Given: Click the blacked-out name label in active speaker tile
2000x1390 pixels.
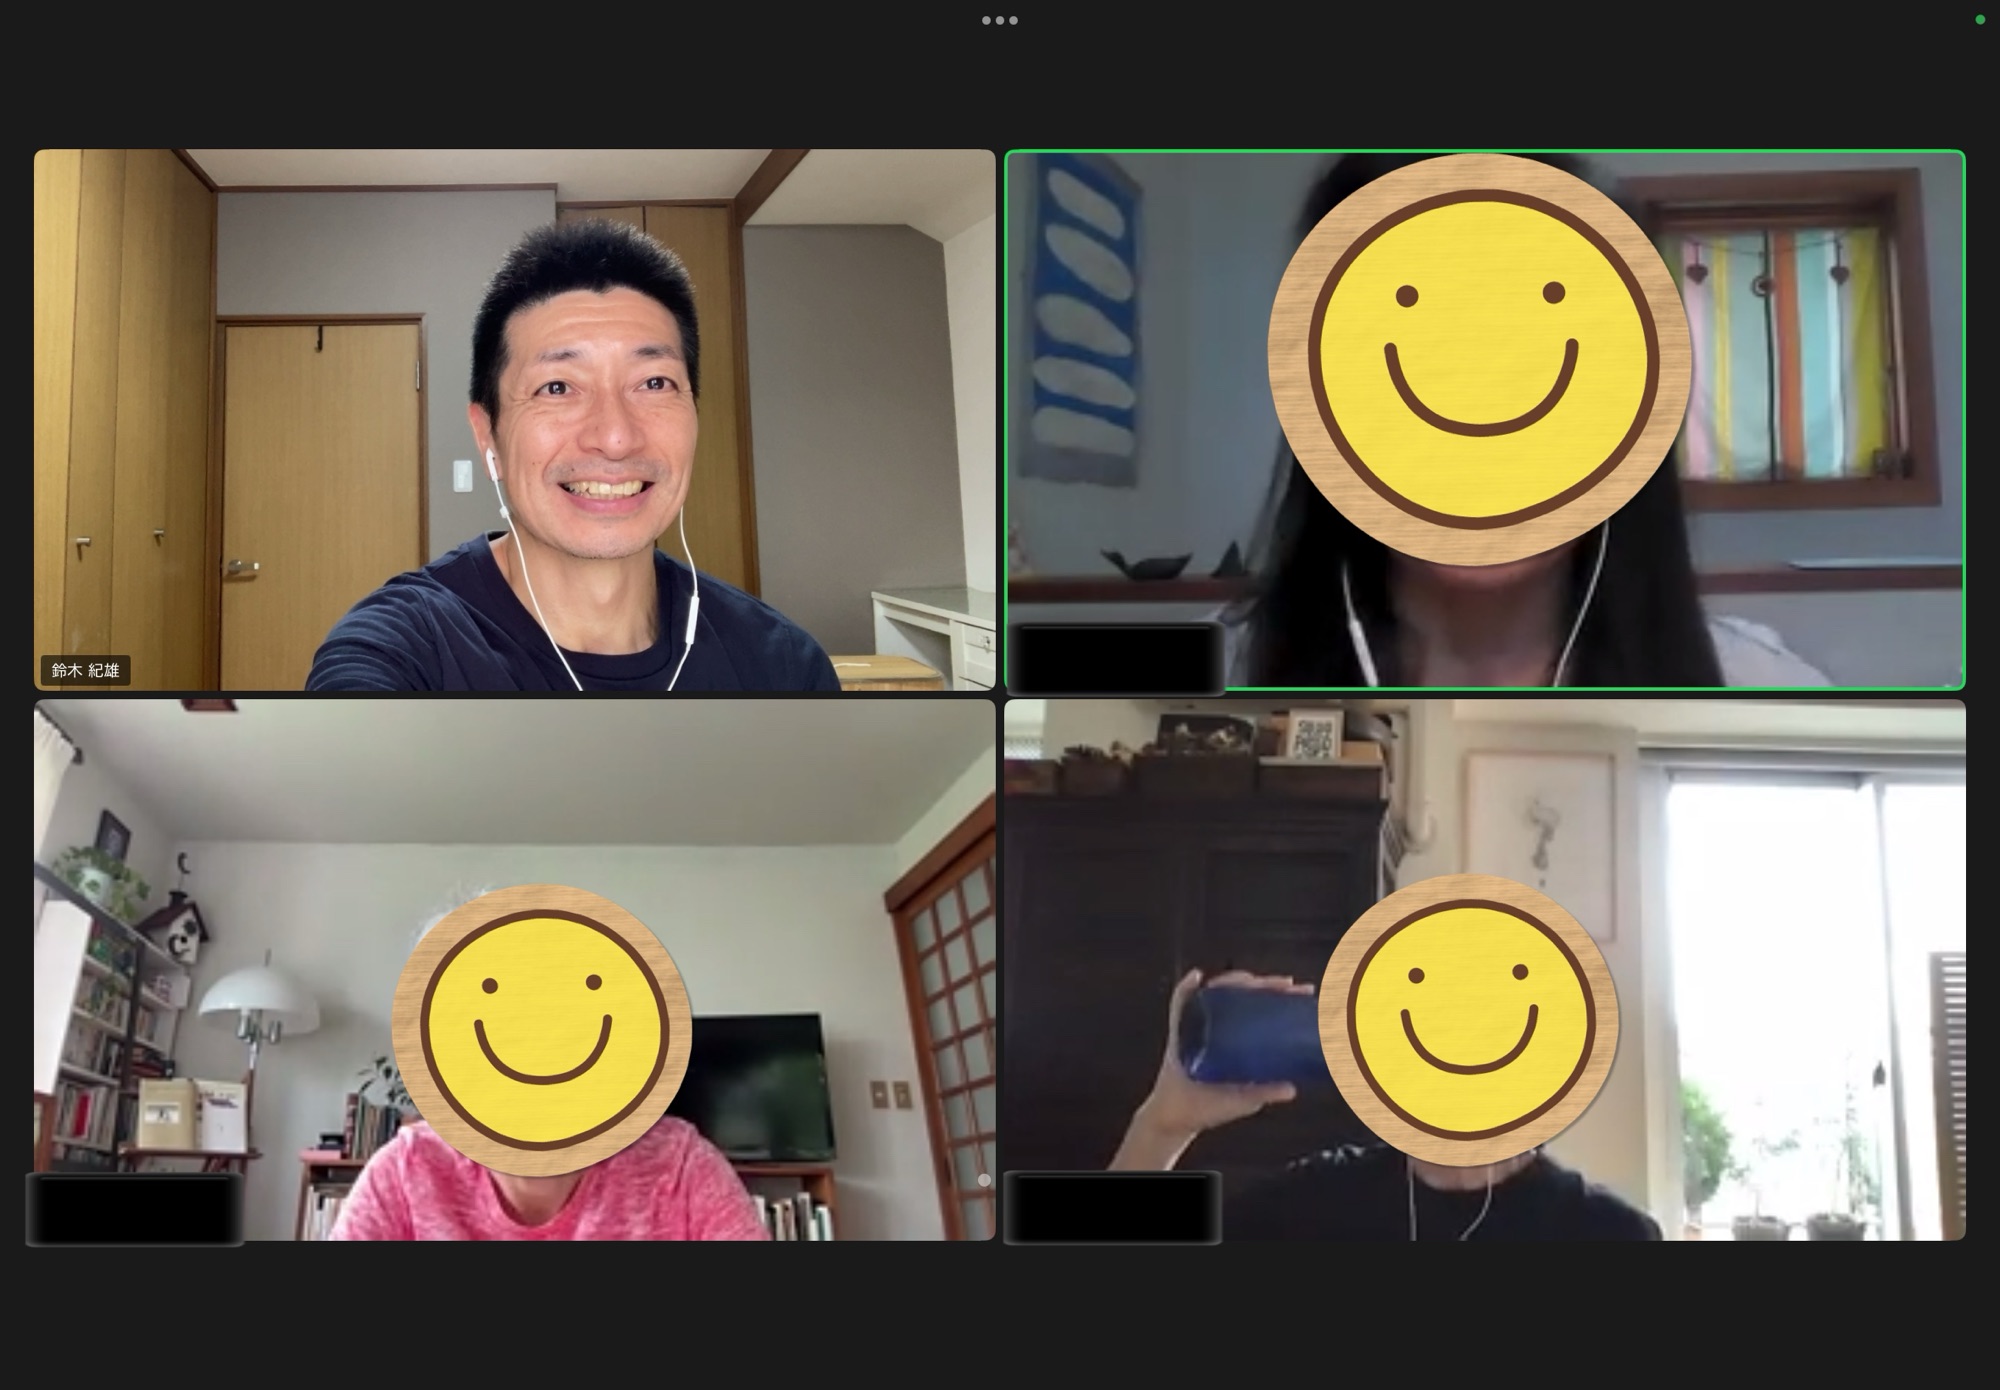Looking at the screenshot, I should [1114, 657].
